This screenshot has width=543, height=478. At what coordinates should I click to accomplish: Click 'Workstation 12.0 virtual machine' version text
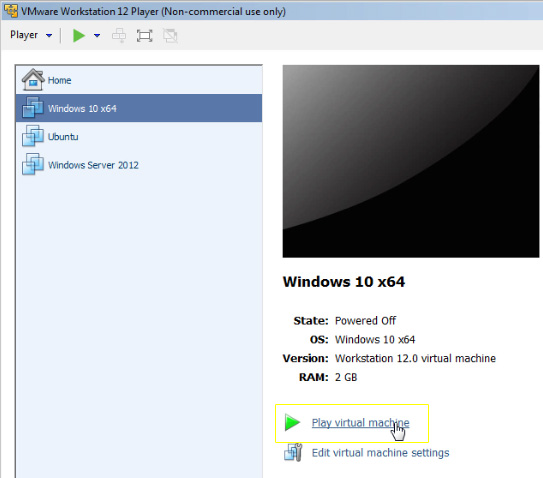(415, 358)
